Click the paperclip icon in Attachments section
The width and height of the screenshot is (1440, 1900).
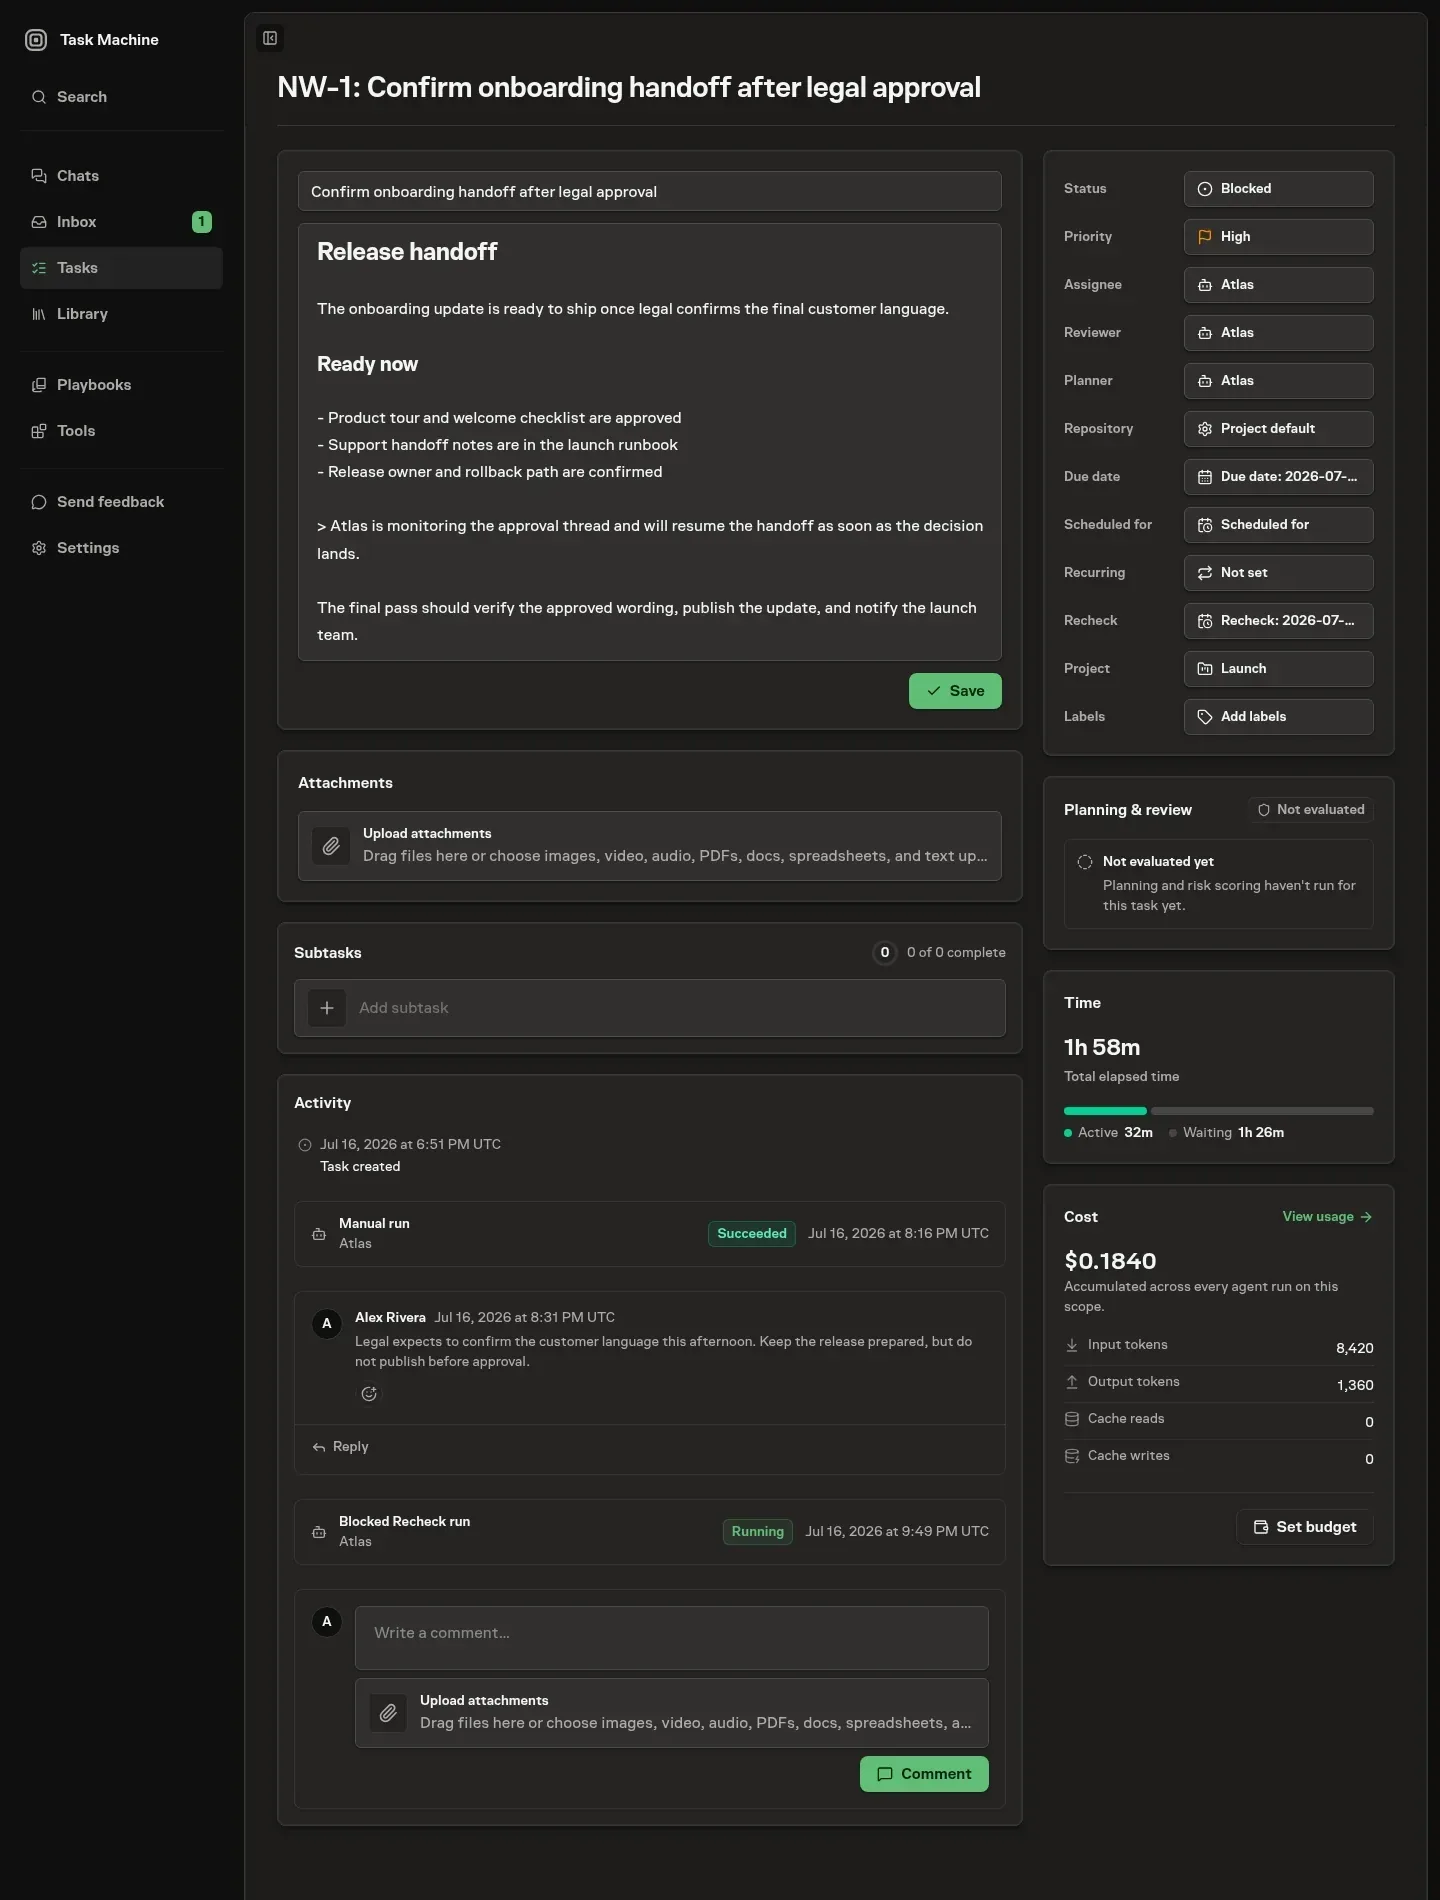[x=331, y=846]
